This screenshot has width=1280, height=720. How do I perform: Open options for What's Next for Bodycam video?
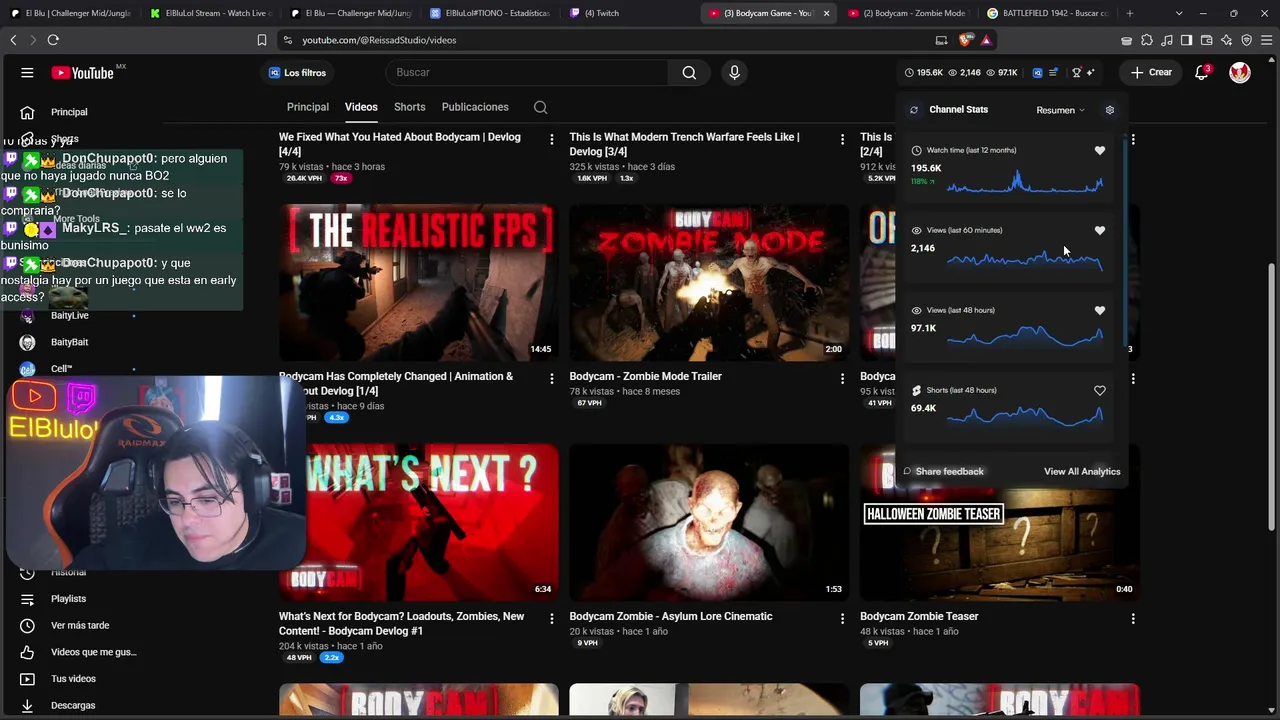tap(551, 619)
